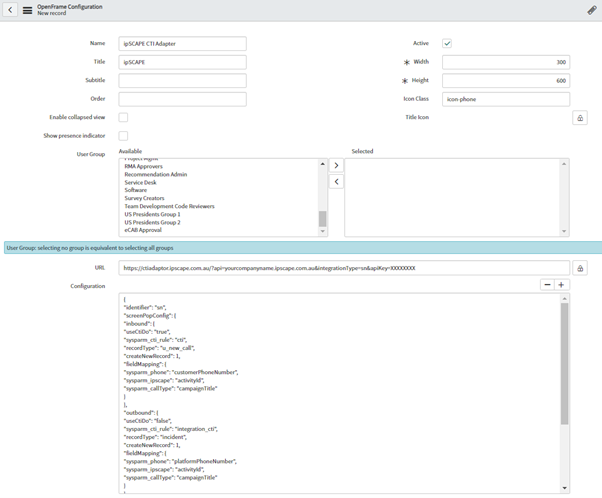Edit the Title field containing ipSCAPE

(x=182, y=62)
